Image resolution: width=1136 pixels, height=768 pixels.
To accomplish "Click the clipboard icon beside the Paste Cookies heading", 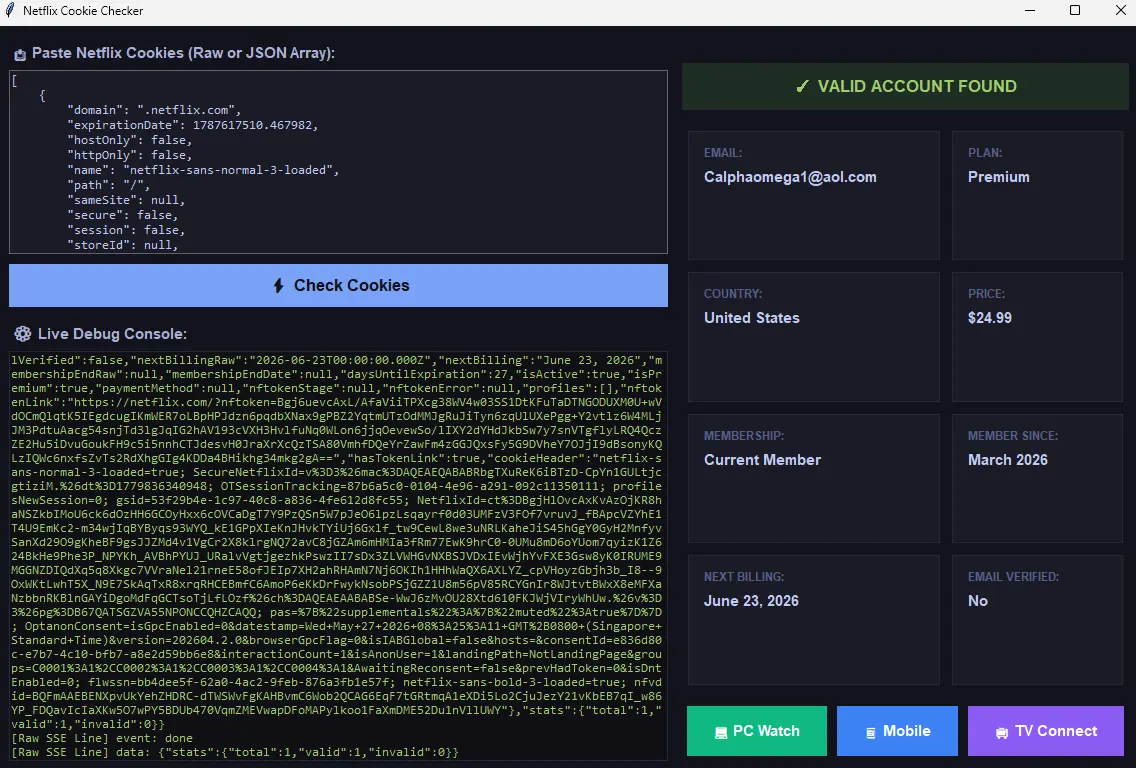I will pos(20,54).
